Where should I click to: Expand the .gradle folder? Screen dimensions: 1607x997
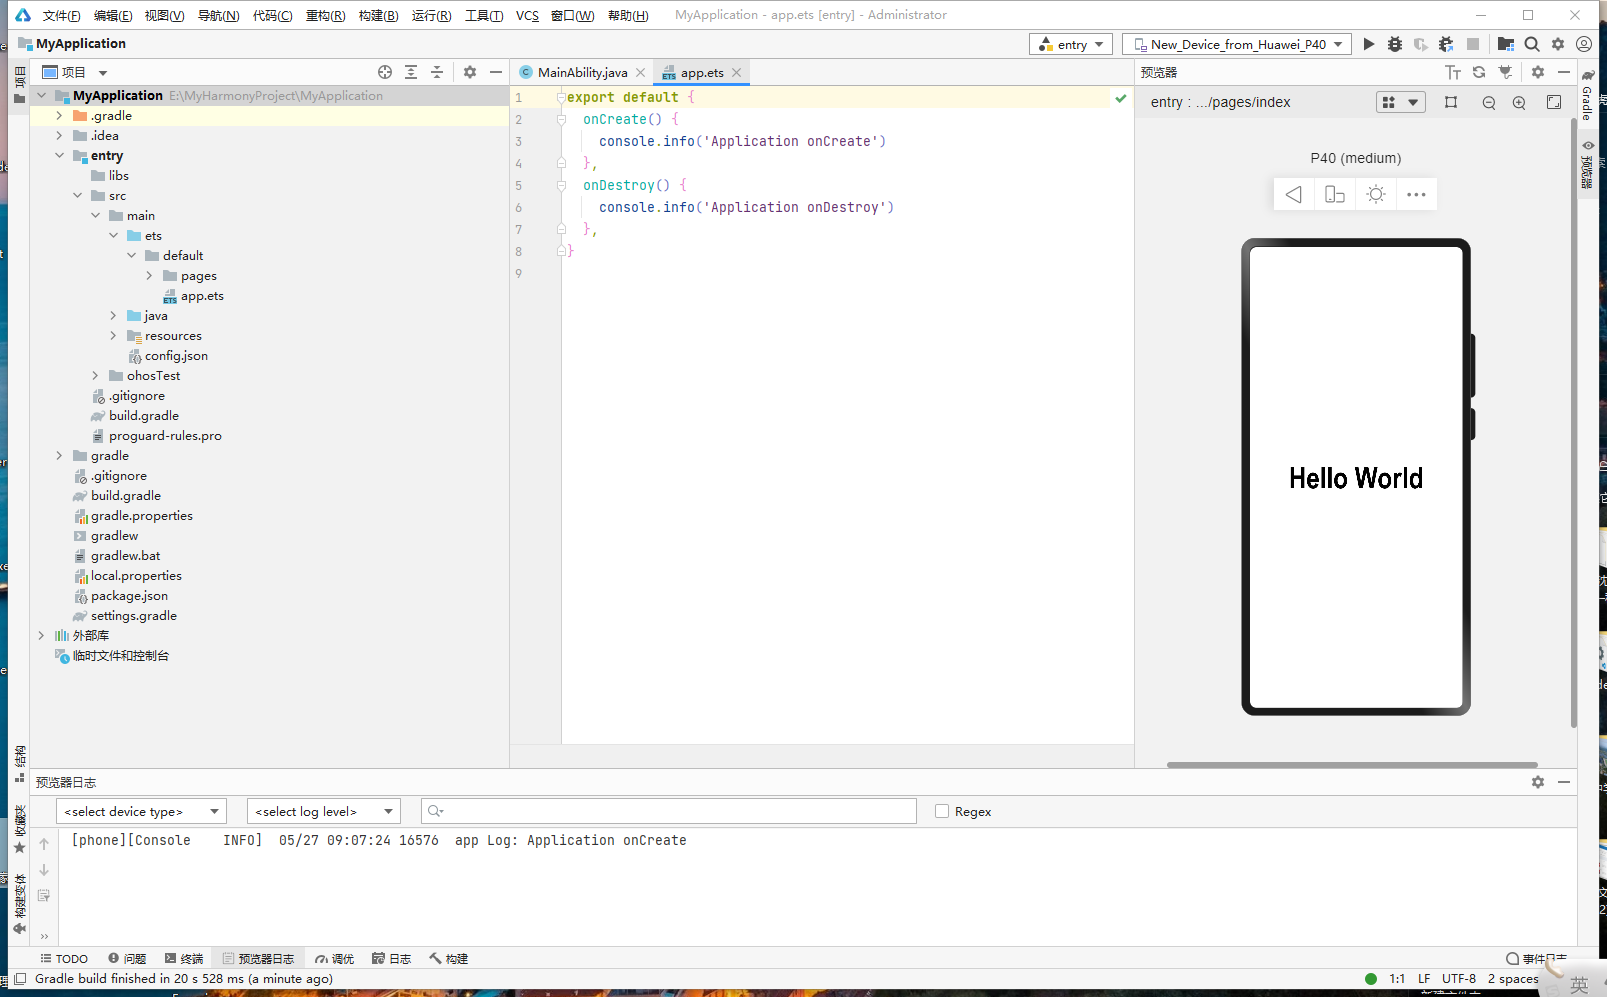59,116
